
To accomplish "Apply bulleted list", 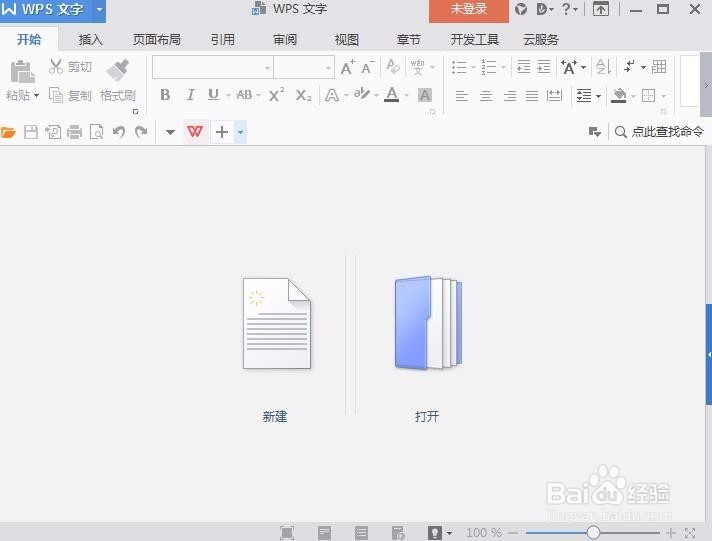I will coord(459,67).
